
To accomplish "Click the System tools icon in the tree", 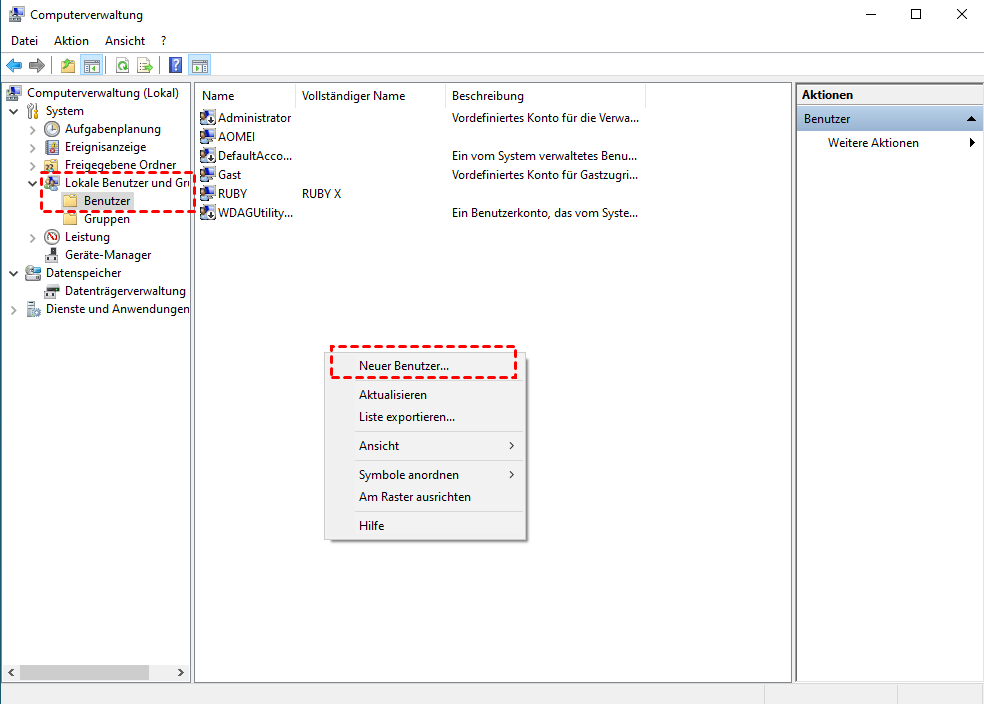I will click(x=33, y=111).
